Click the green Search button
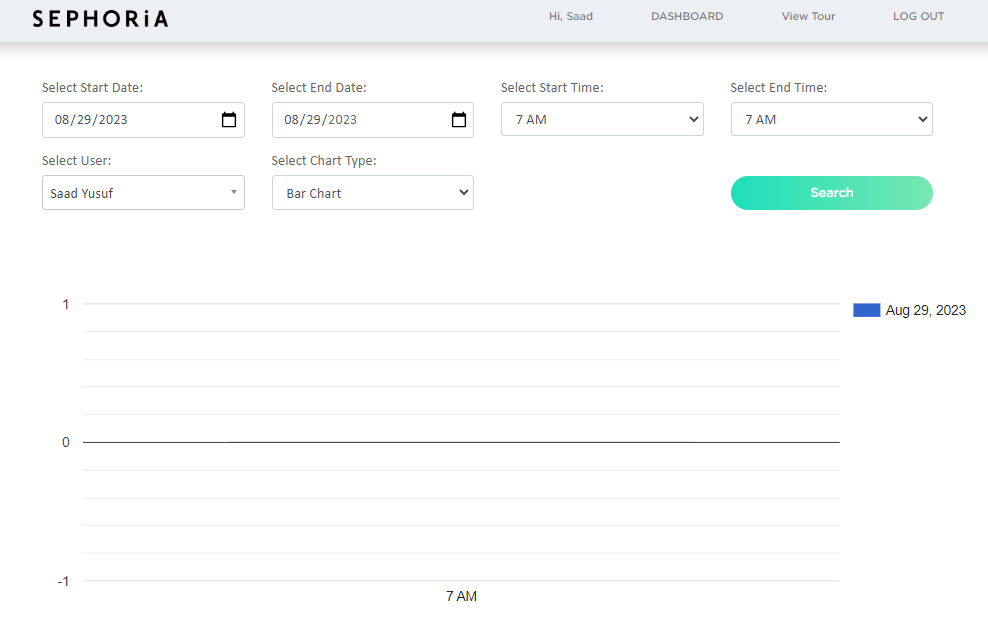 tap(832, 193)
